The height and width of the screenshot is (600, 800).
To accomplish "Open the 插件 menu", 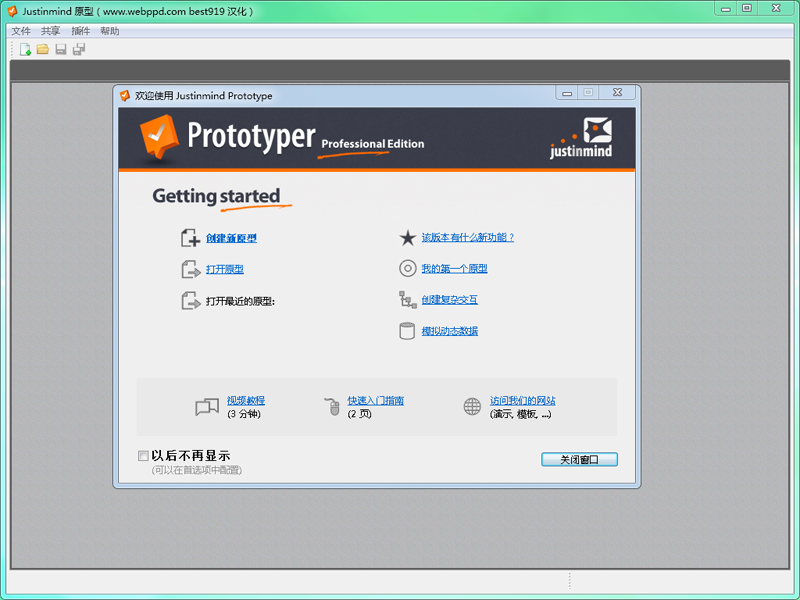I will (x=80, y=31).
